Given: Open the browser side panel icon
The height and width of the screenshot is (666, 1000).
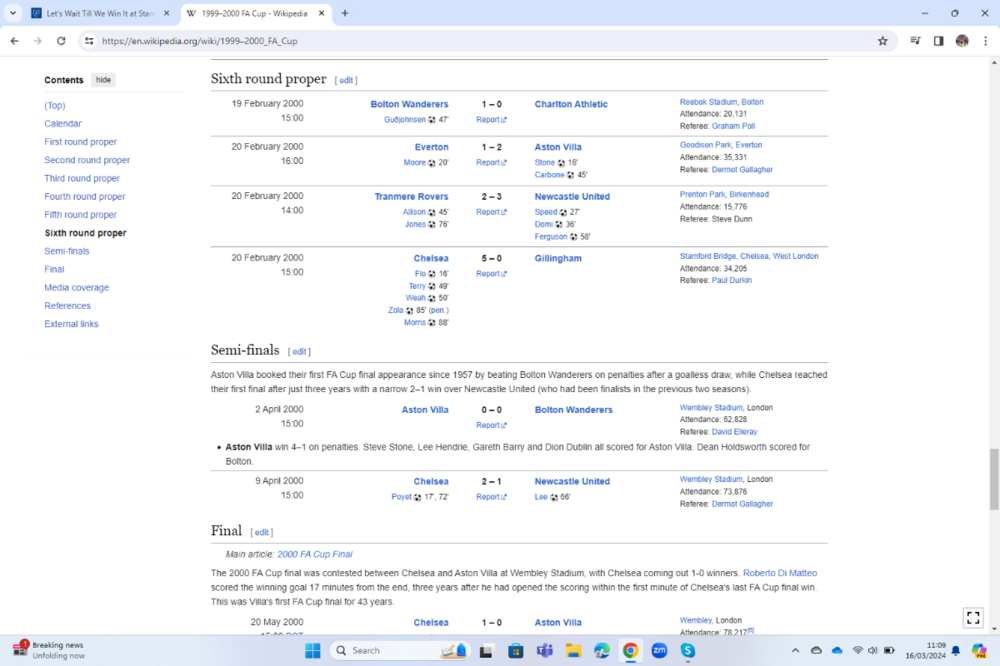Looking at the screenshot, I should (x=938, y=41).
